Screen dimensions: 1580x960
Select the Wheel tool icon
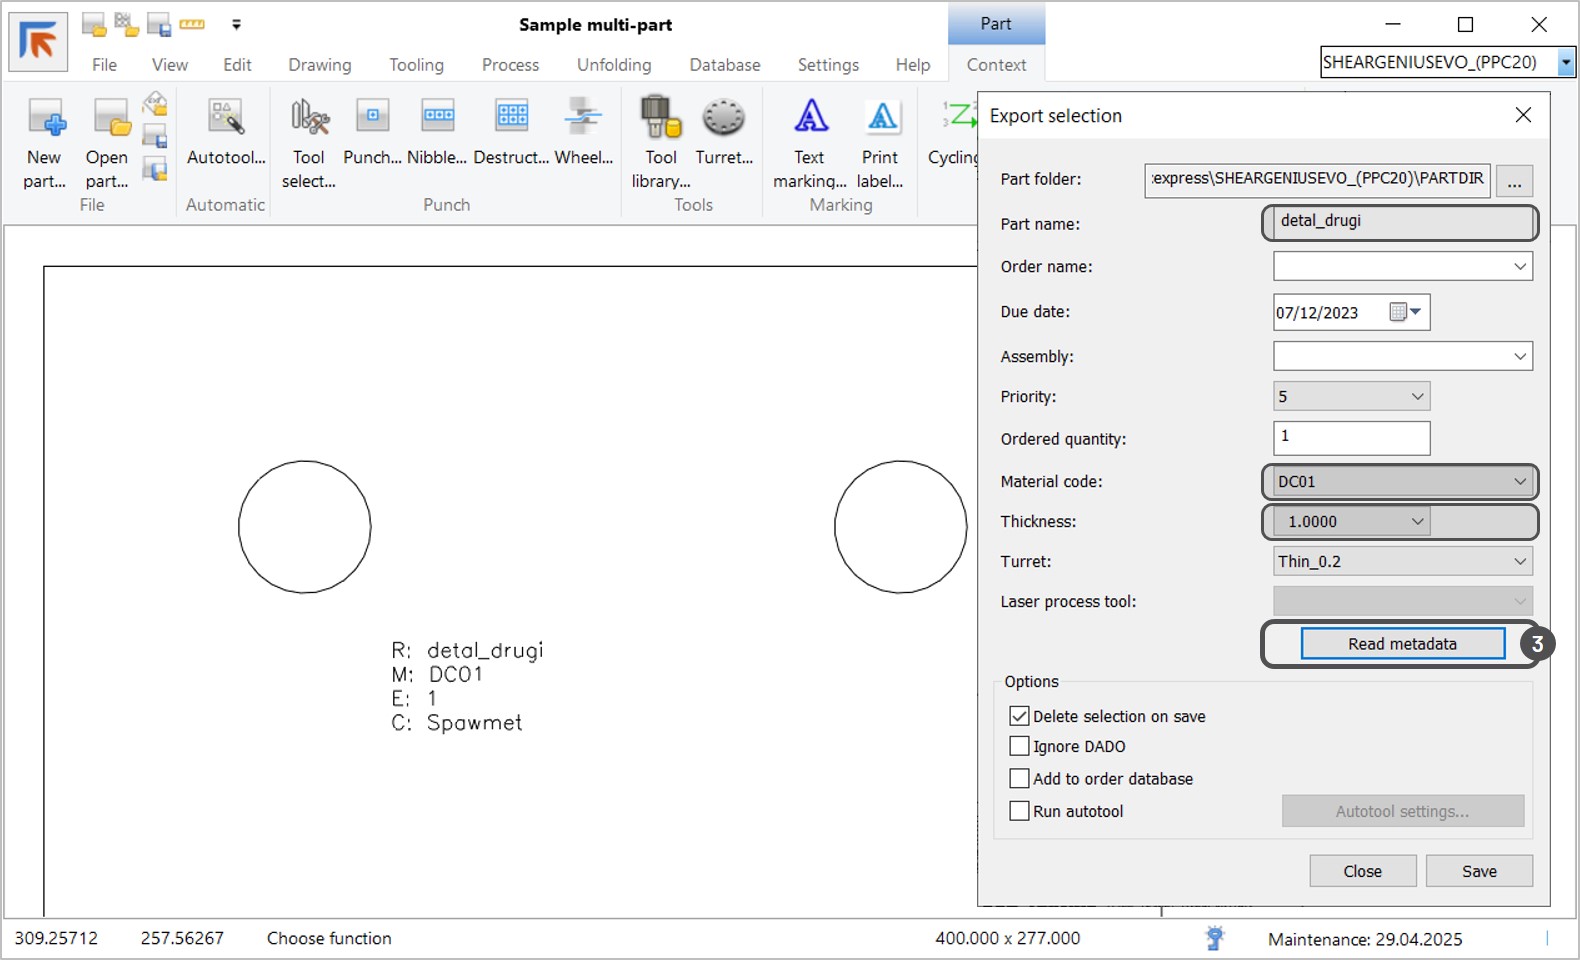pos(583,118)
